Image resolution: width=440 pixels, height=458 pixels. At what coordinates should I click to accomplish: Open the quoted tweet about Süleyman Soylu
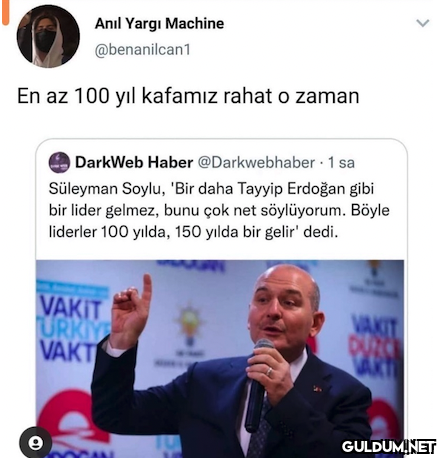point(221,298)
